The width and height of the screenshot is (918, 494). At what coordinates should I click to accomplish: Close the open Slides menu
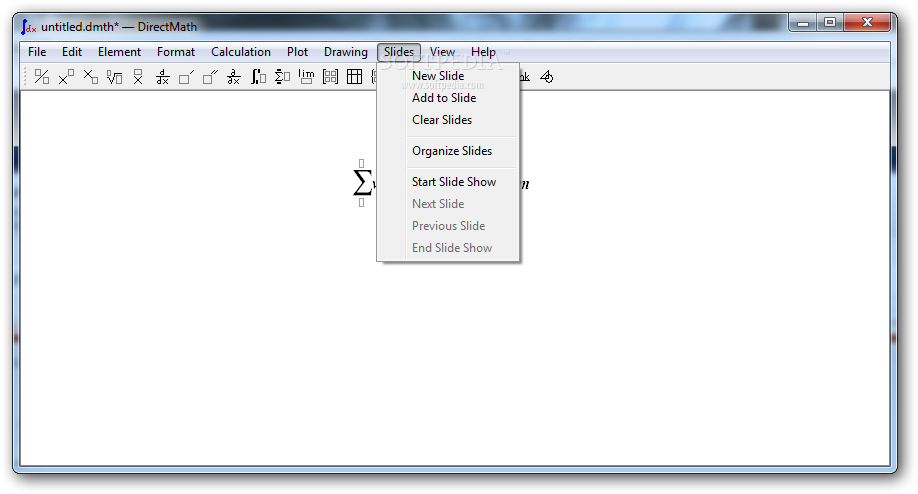click(x=399, y=52)
